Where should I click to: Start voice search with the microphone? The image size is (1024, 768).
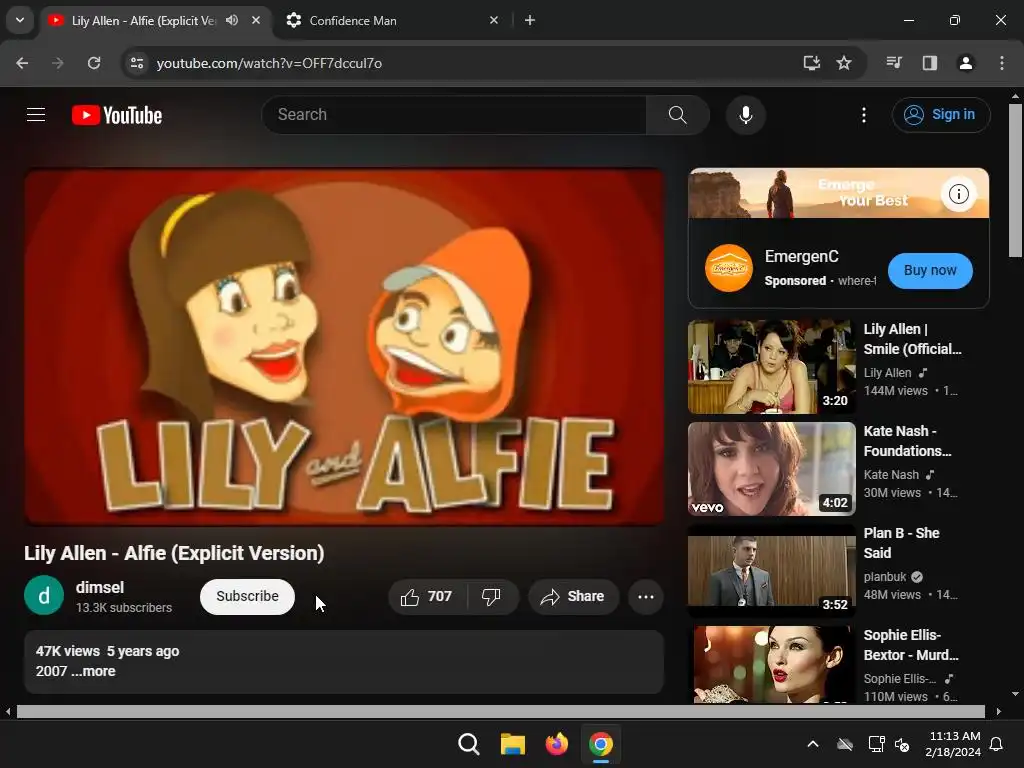745,115
